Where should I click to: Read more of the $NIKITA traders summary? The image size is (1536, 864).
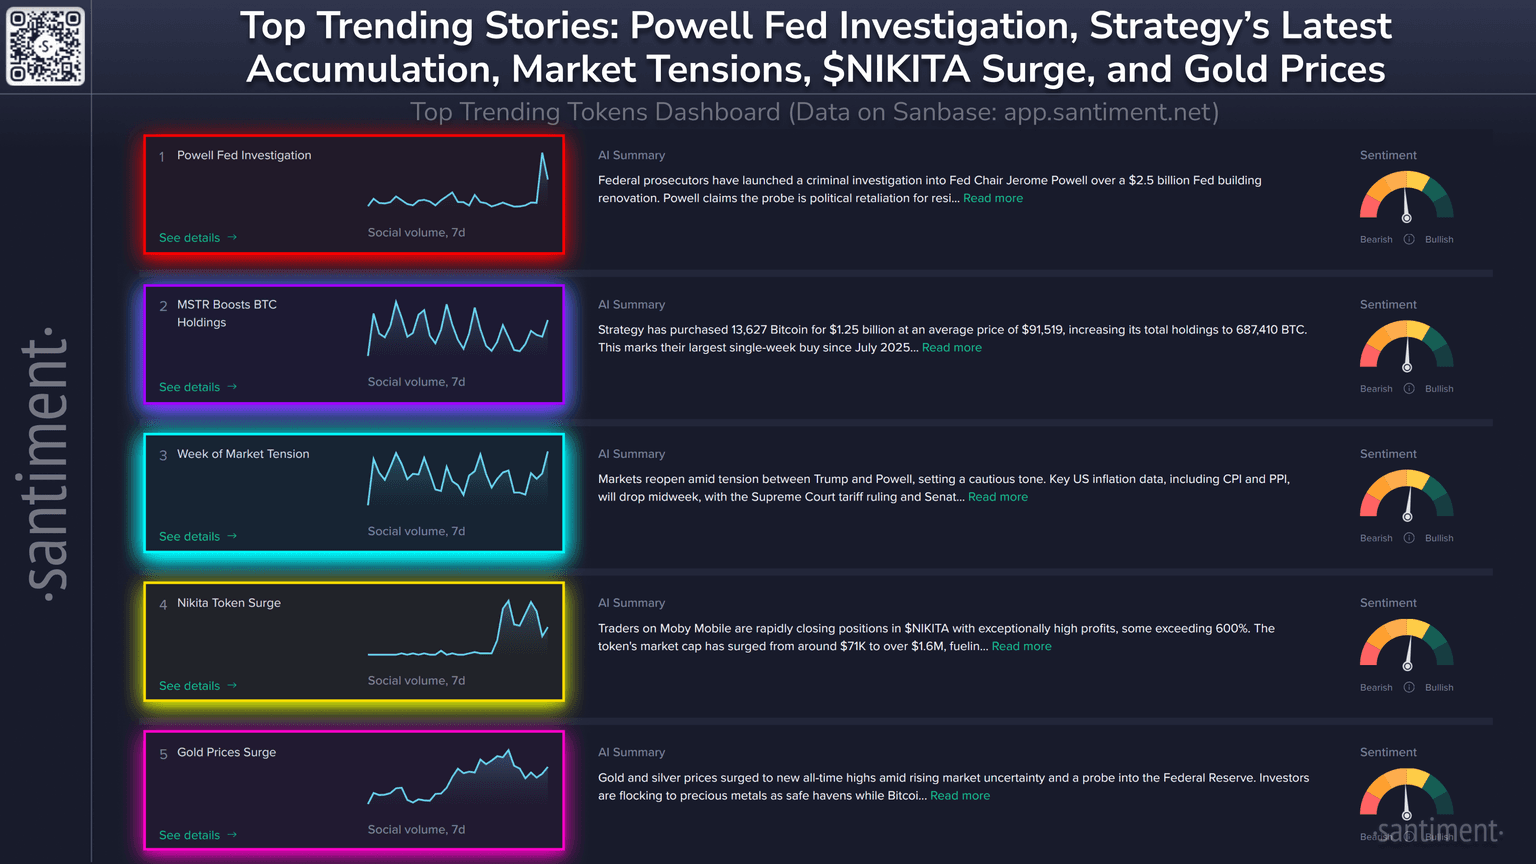pyautogui.click(x=1021, y=647)
